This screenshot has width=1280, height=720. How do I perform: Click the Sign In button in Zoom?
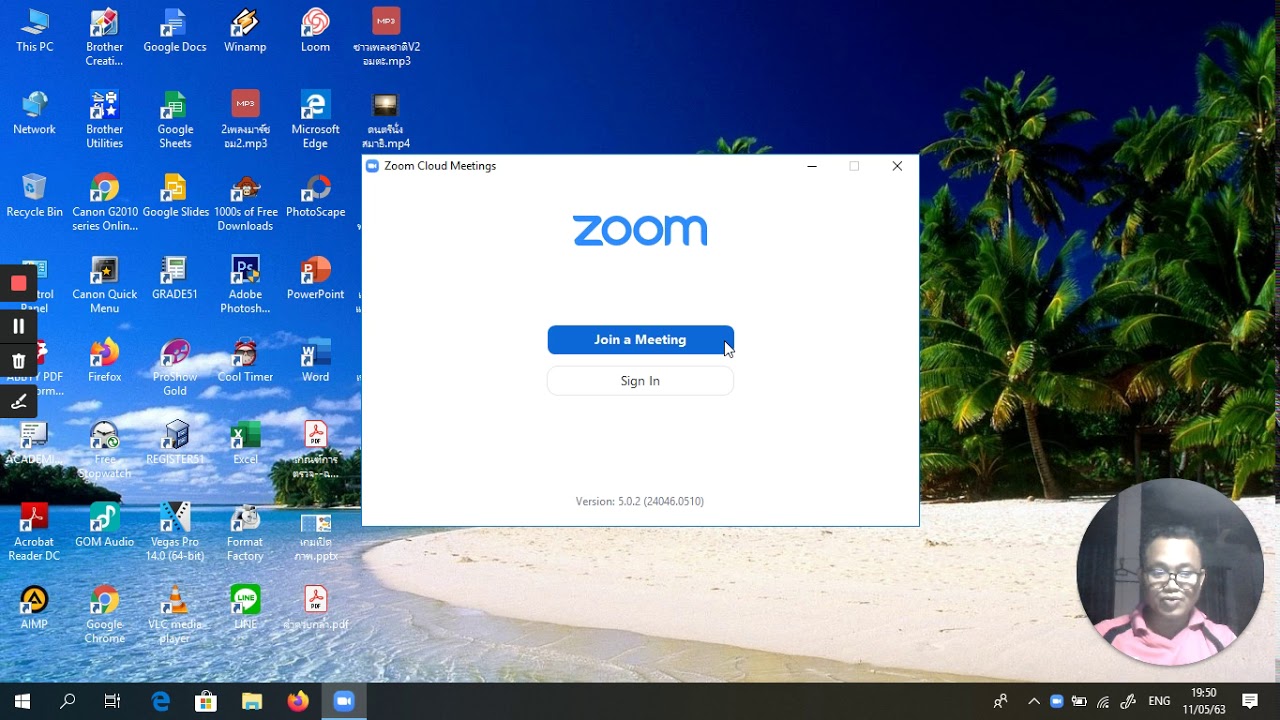point(640,381)
